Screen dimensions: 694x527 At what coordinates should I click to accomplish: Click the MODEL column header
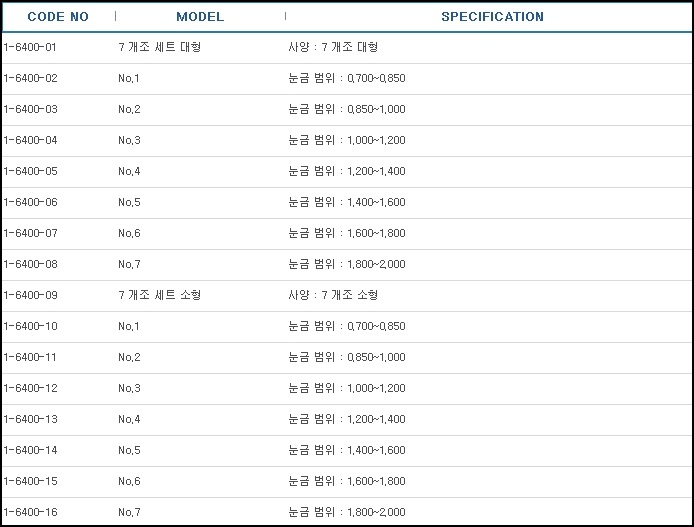pyautogui.click(x=200, y=17)
